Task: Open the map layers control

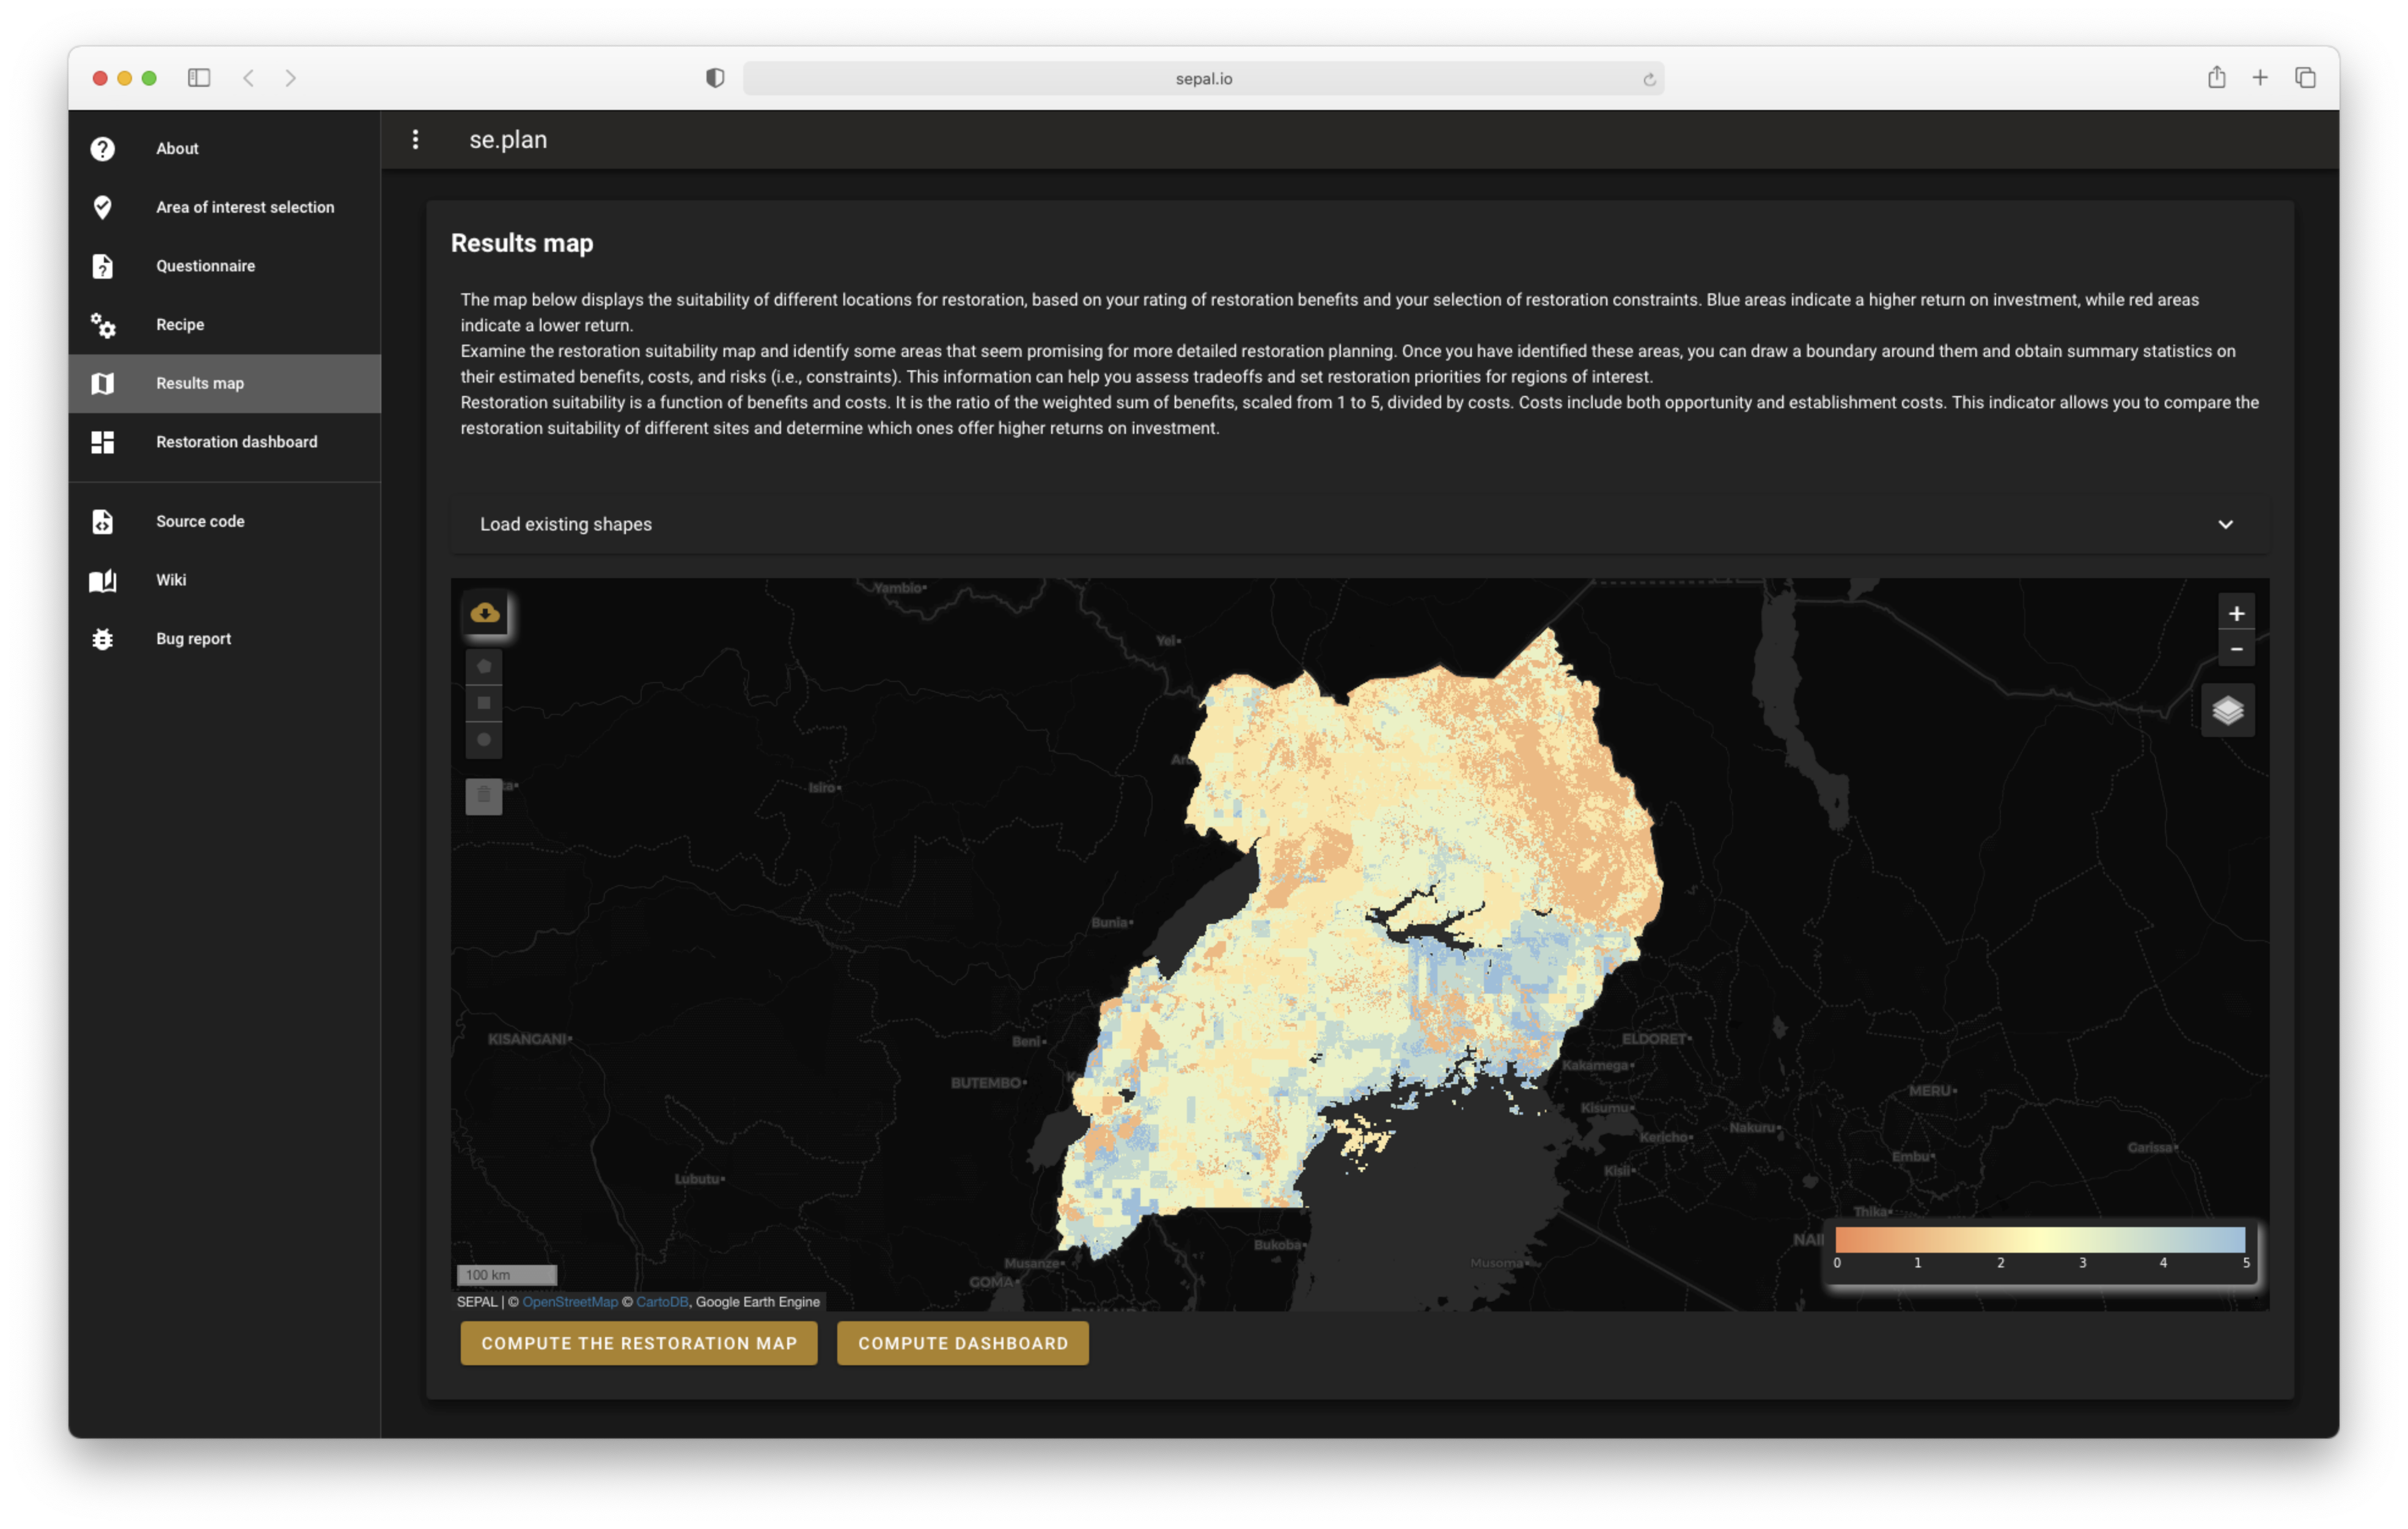Action: pyautogui.click(x=2227, y=710)
